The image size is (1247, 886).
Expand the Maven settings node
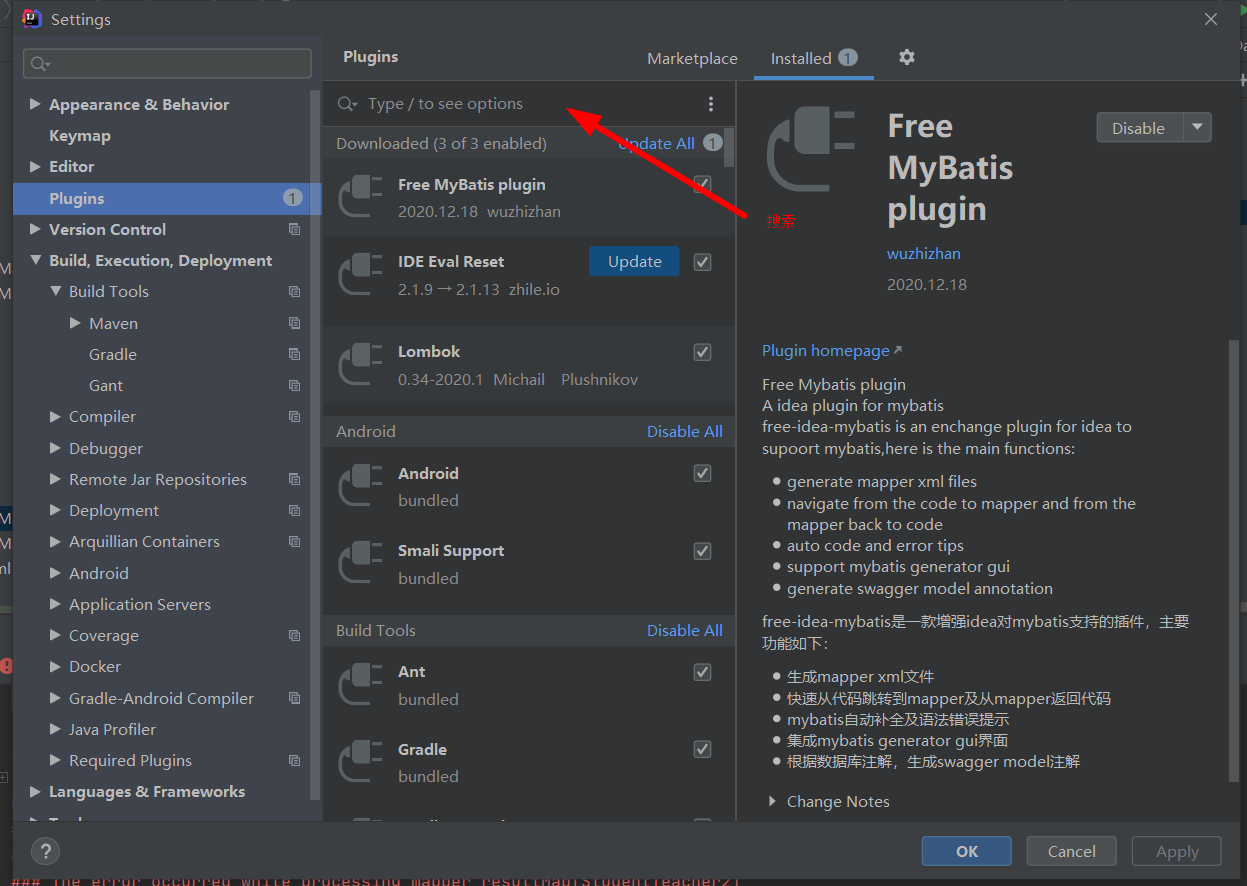point(76,323)
